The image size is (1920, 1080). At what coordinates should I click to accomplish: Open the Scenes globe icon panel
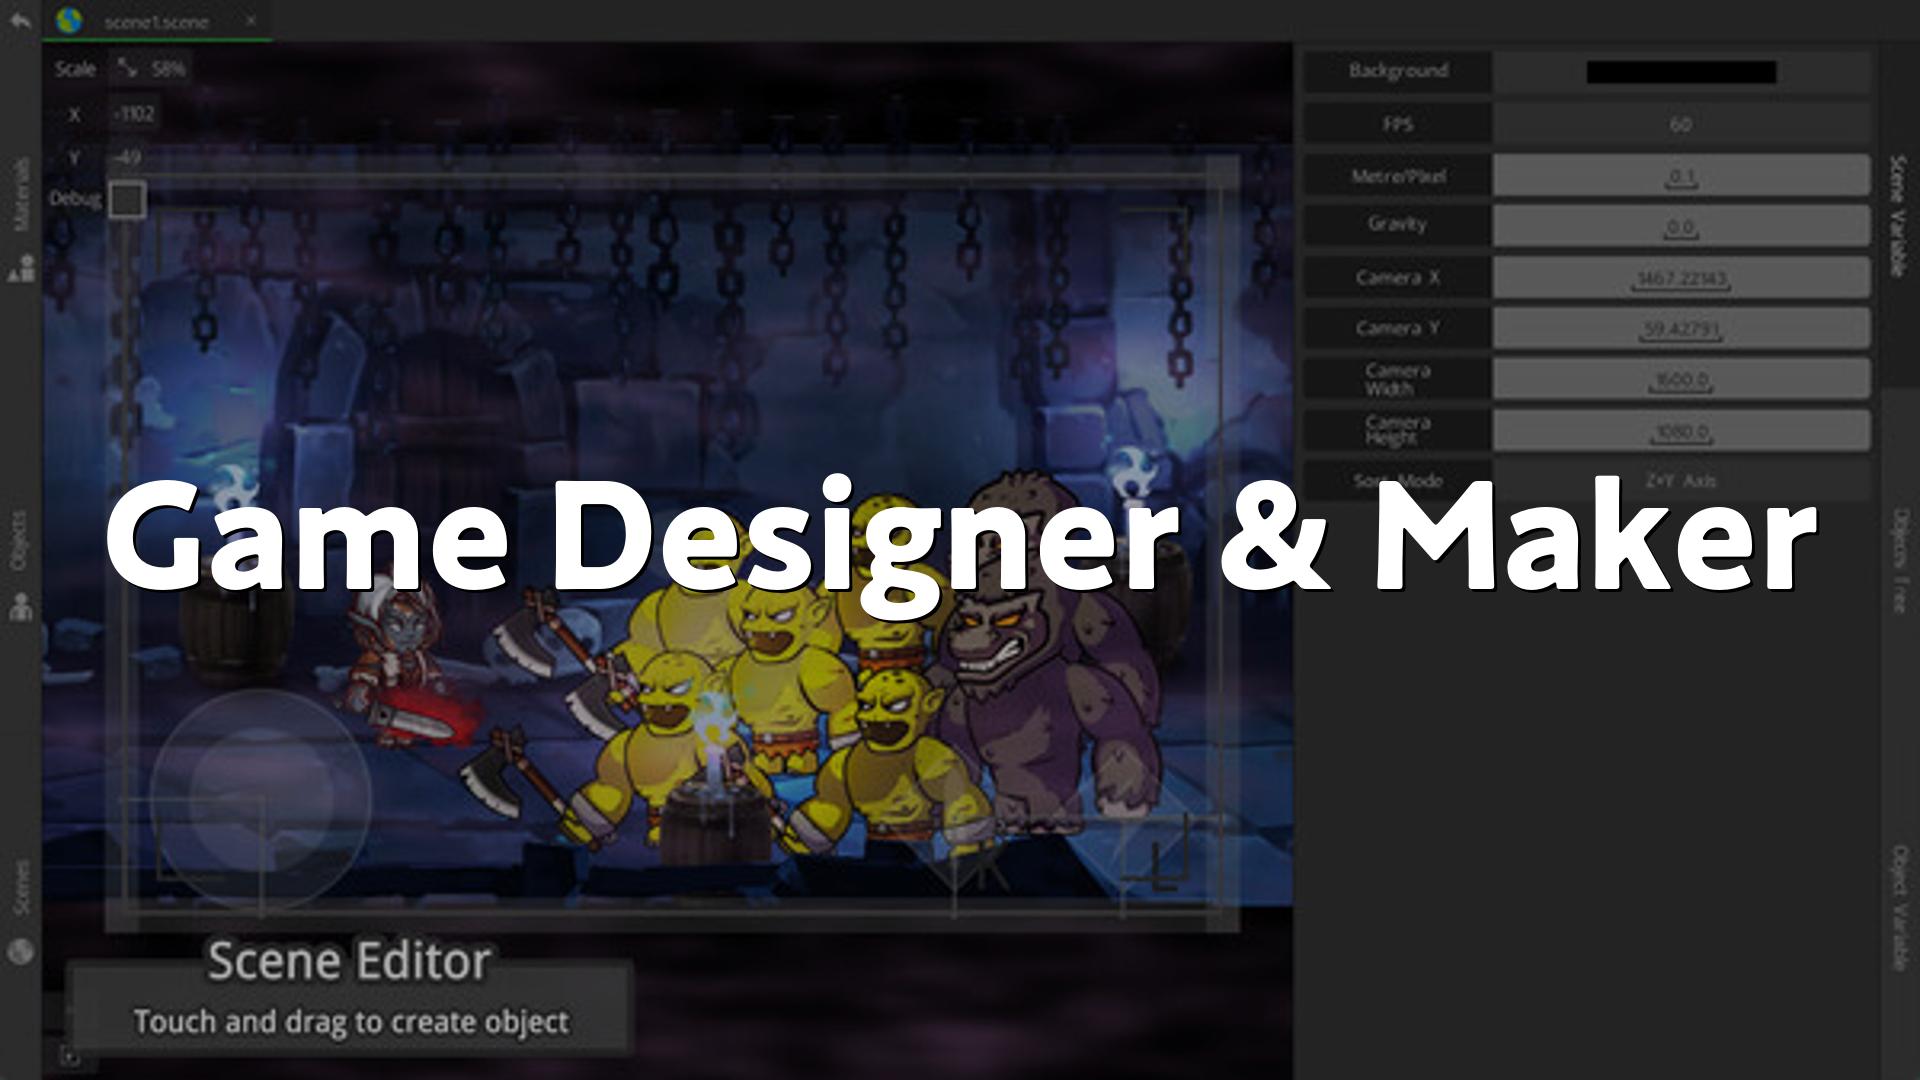click(x=21, y=951)
